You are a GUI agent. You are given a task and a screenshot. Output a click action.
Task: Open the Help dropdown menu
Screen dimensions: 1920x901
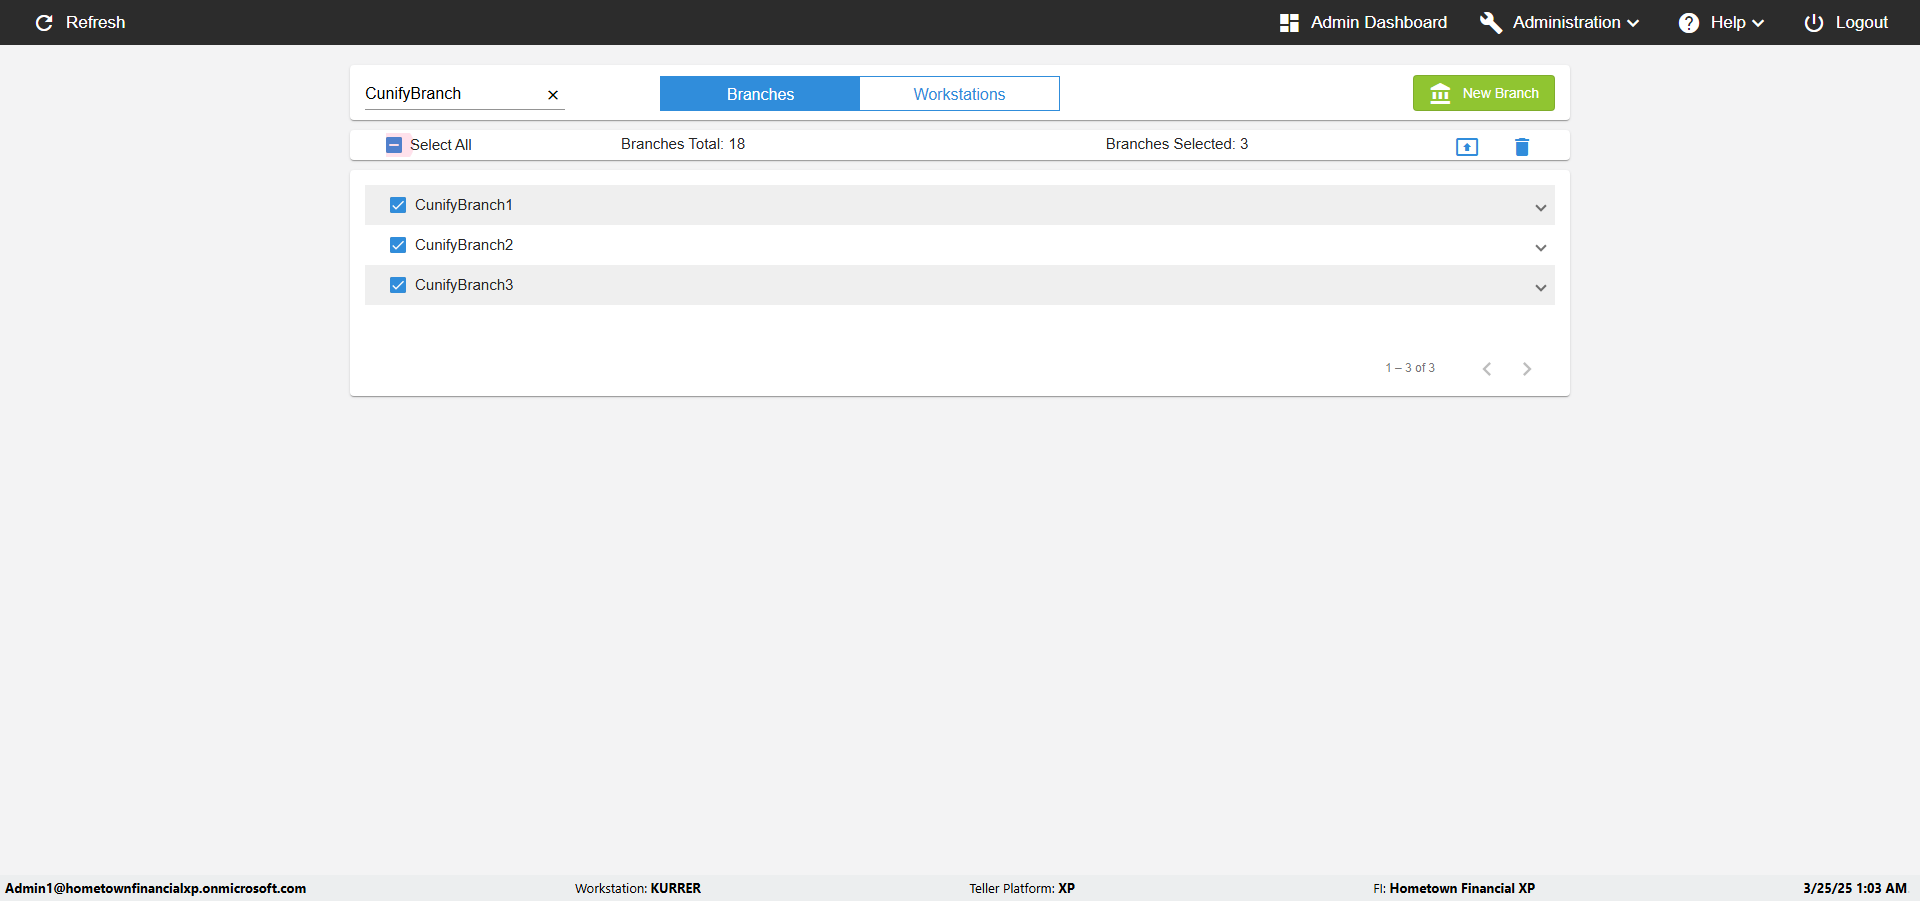coord(1722,22)
